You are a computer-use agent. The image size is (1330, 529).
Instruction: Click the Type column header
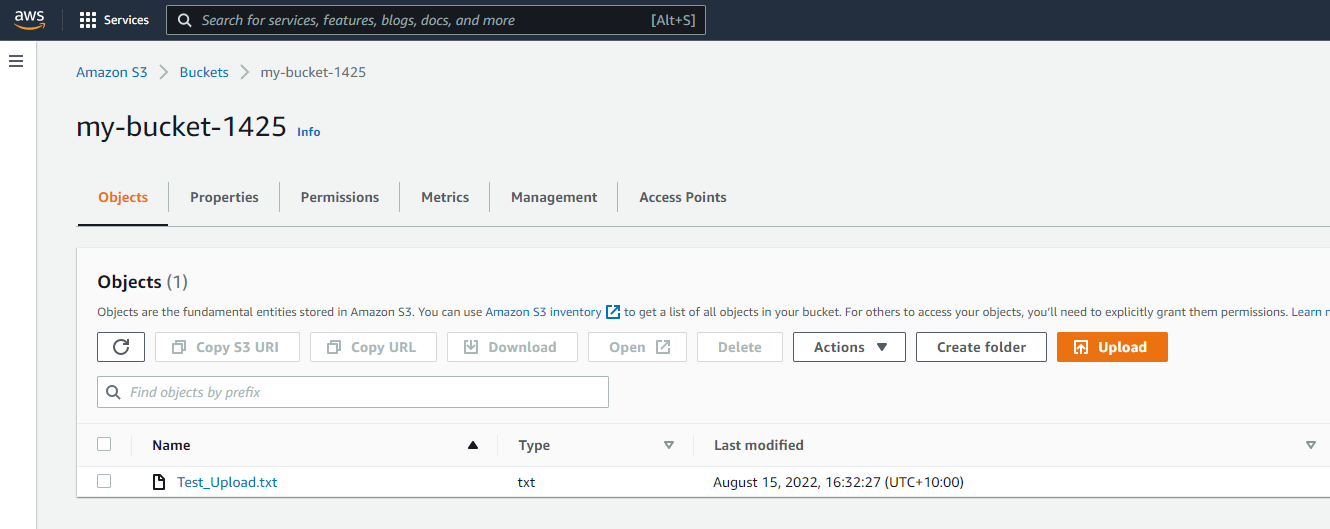click(534, 445)
